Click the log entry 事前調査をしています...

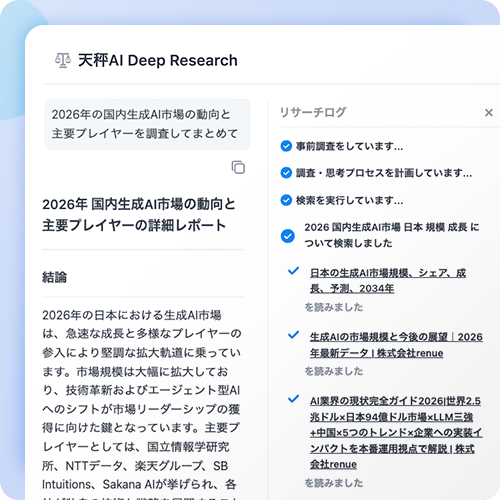coord(349,146)
